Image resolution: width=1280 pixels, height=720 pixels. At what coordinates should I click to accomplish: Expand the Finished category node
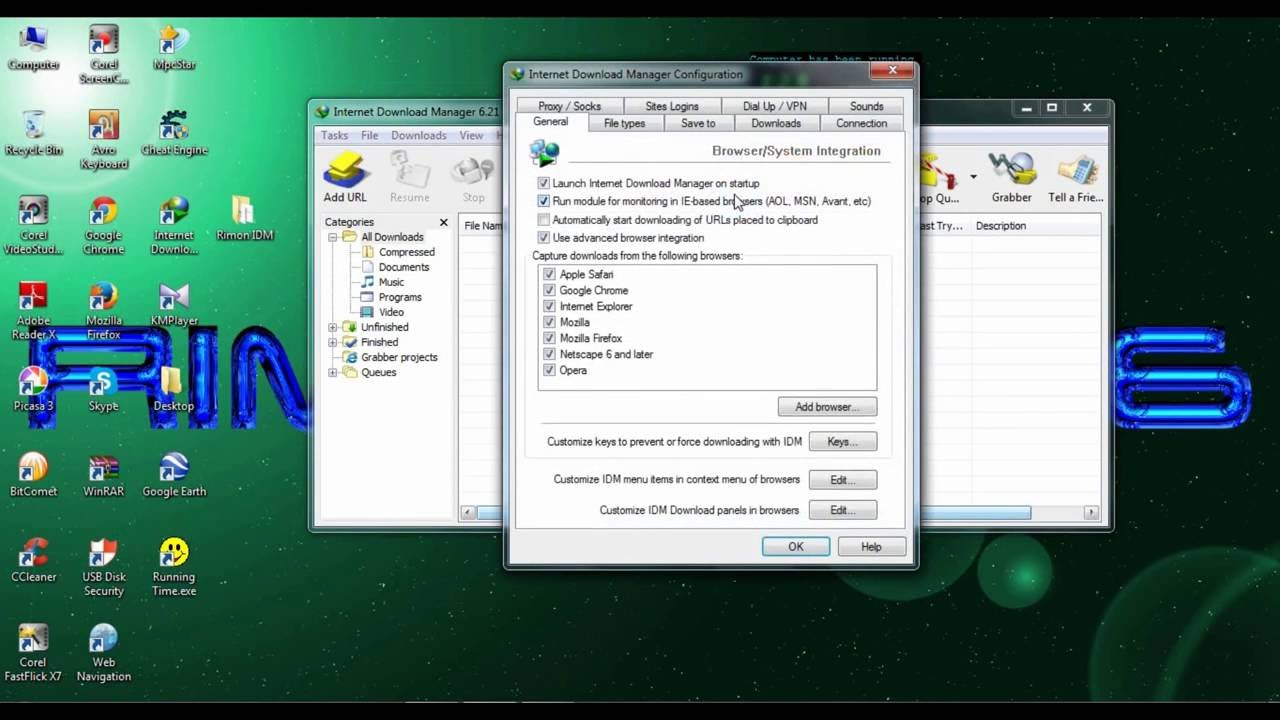click(x=333, y=342)
